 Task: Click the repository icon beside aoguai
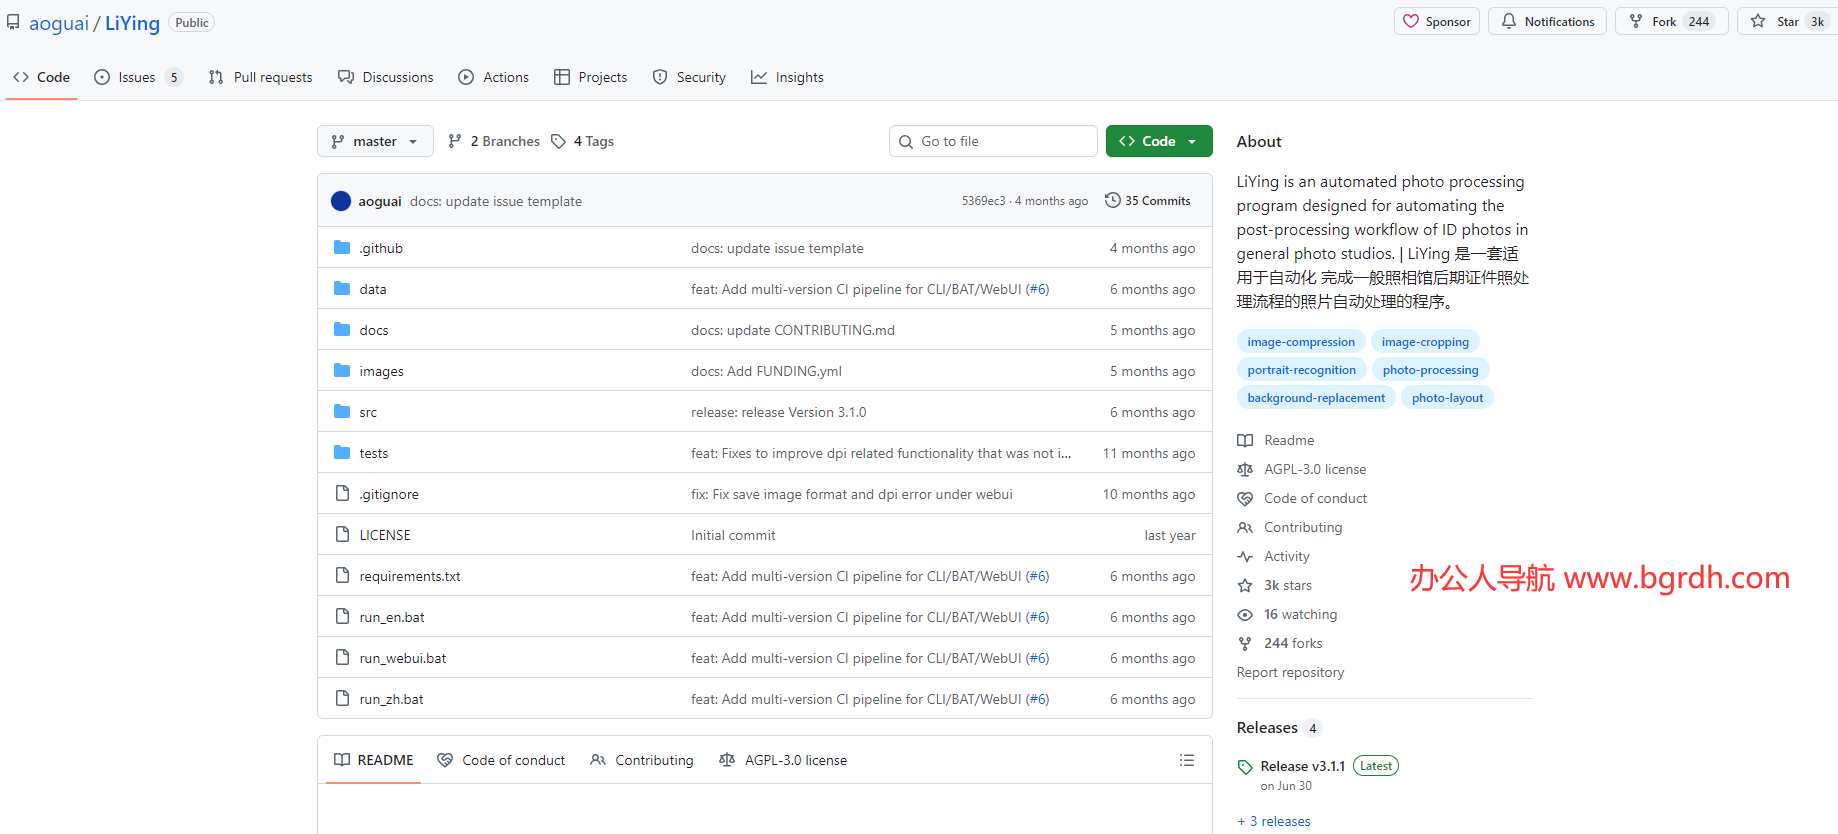point(13,22)
